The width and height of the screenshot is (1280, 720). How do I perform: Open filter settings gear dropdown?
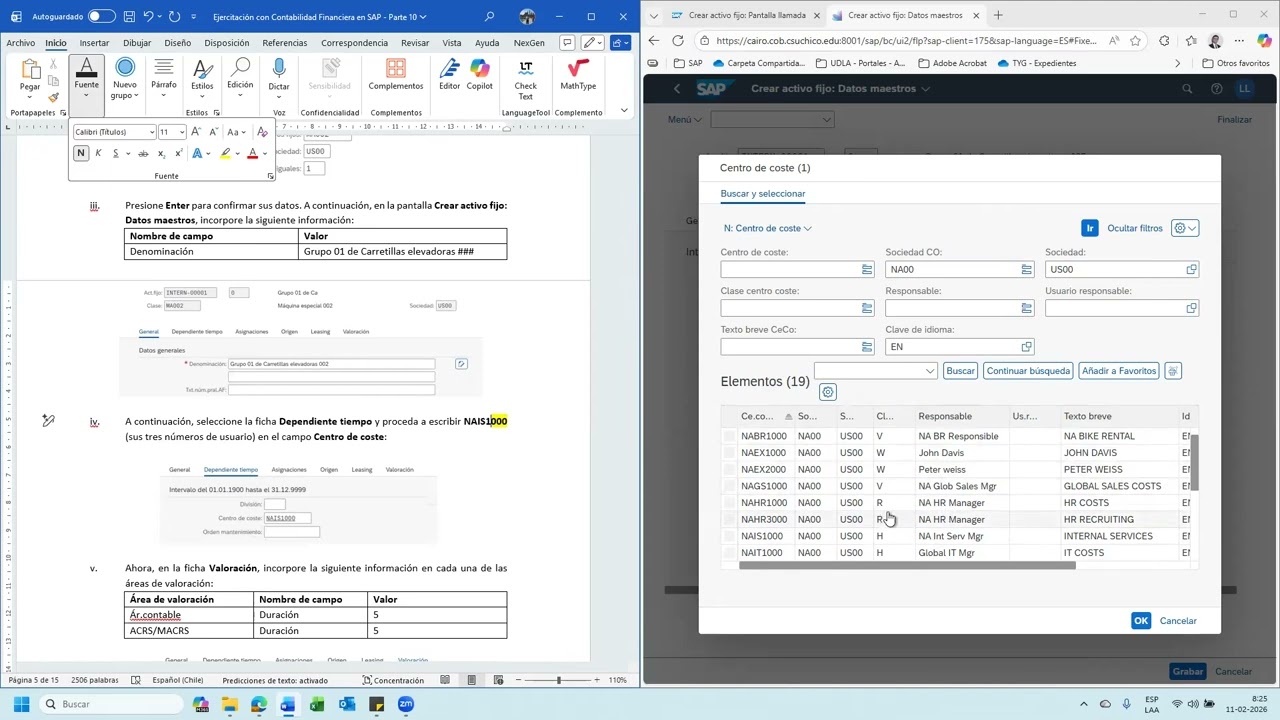click(x=1185, y=228)
